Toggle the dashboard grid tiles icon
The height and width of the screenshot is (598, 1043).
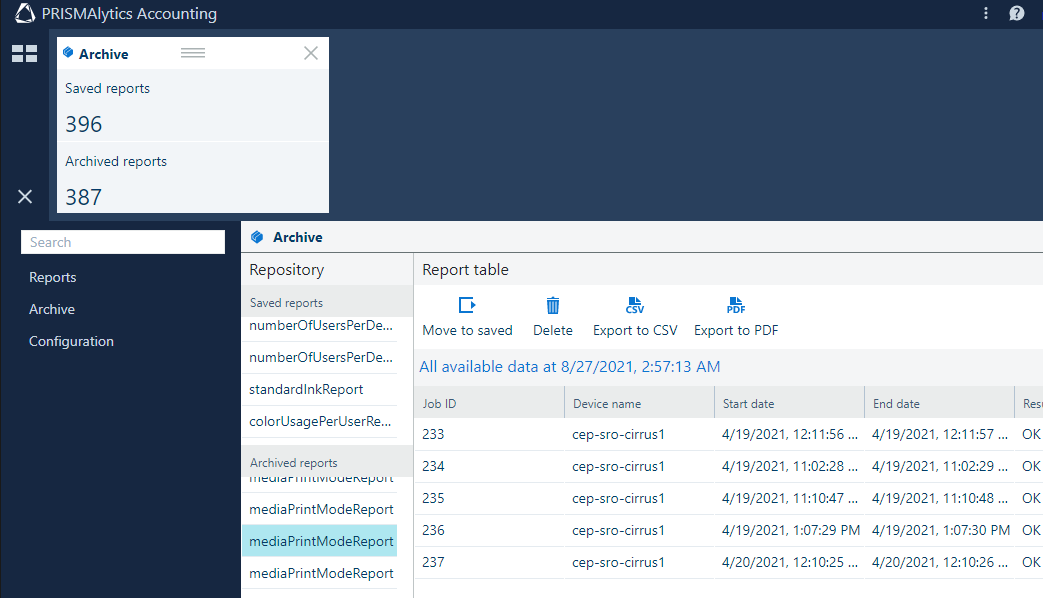tap(24, 54)
